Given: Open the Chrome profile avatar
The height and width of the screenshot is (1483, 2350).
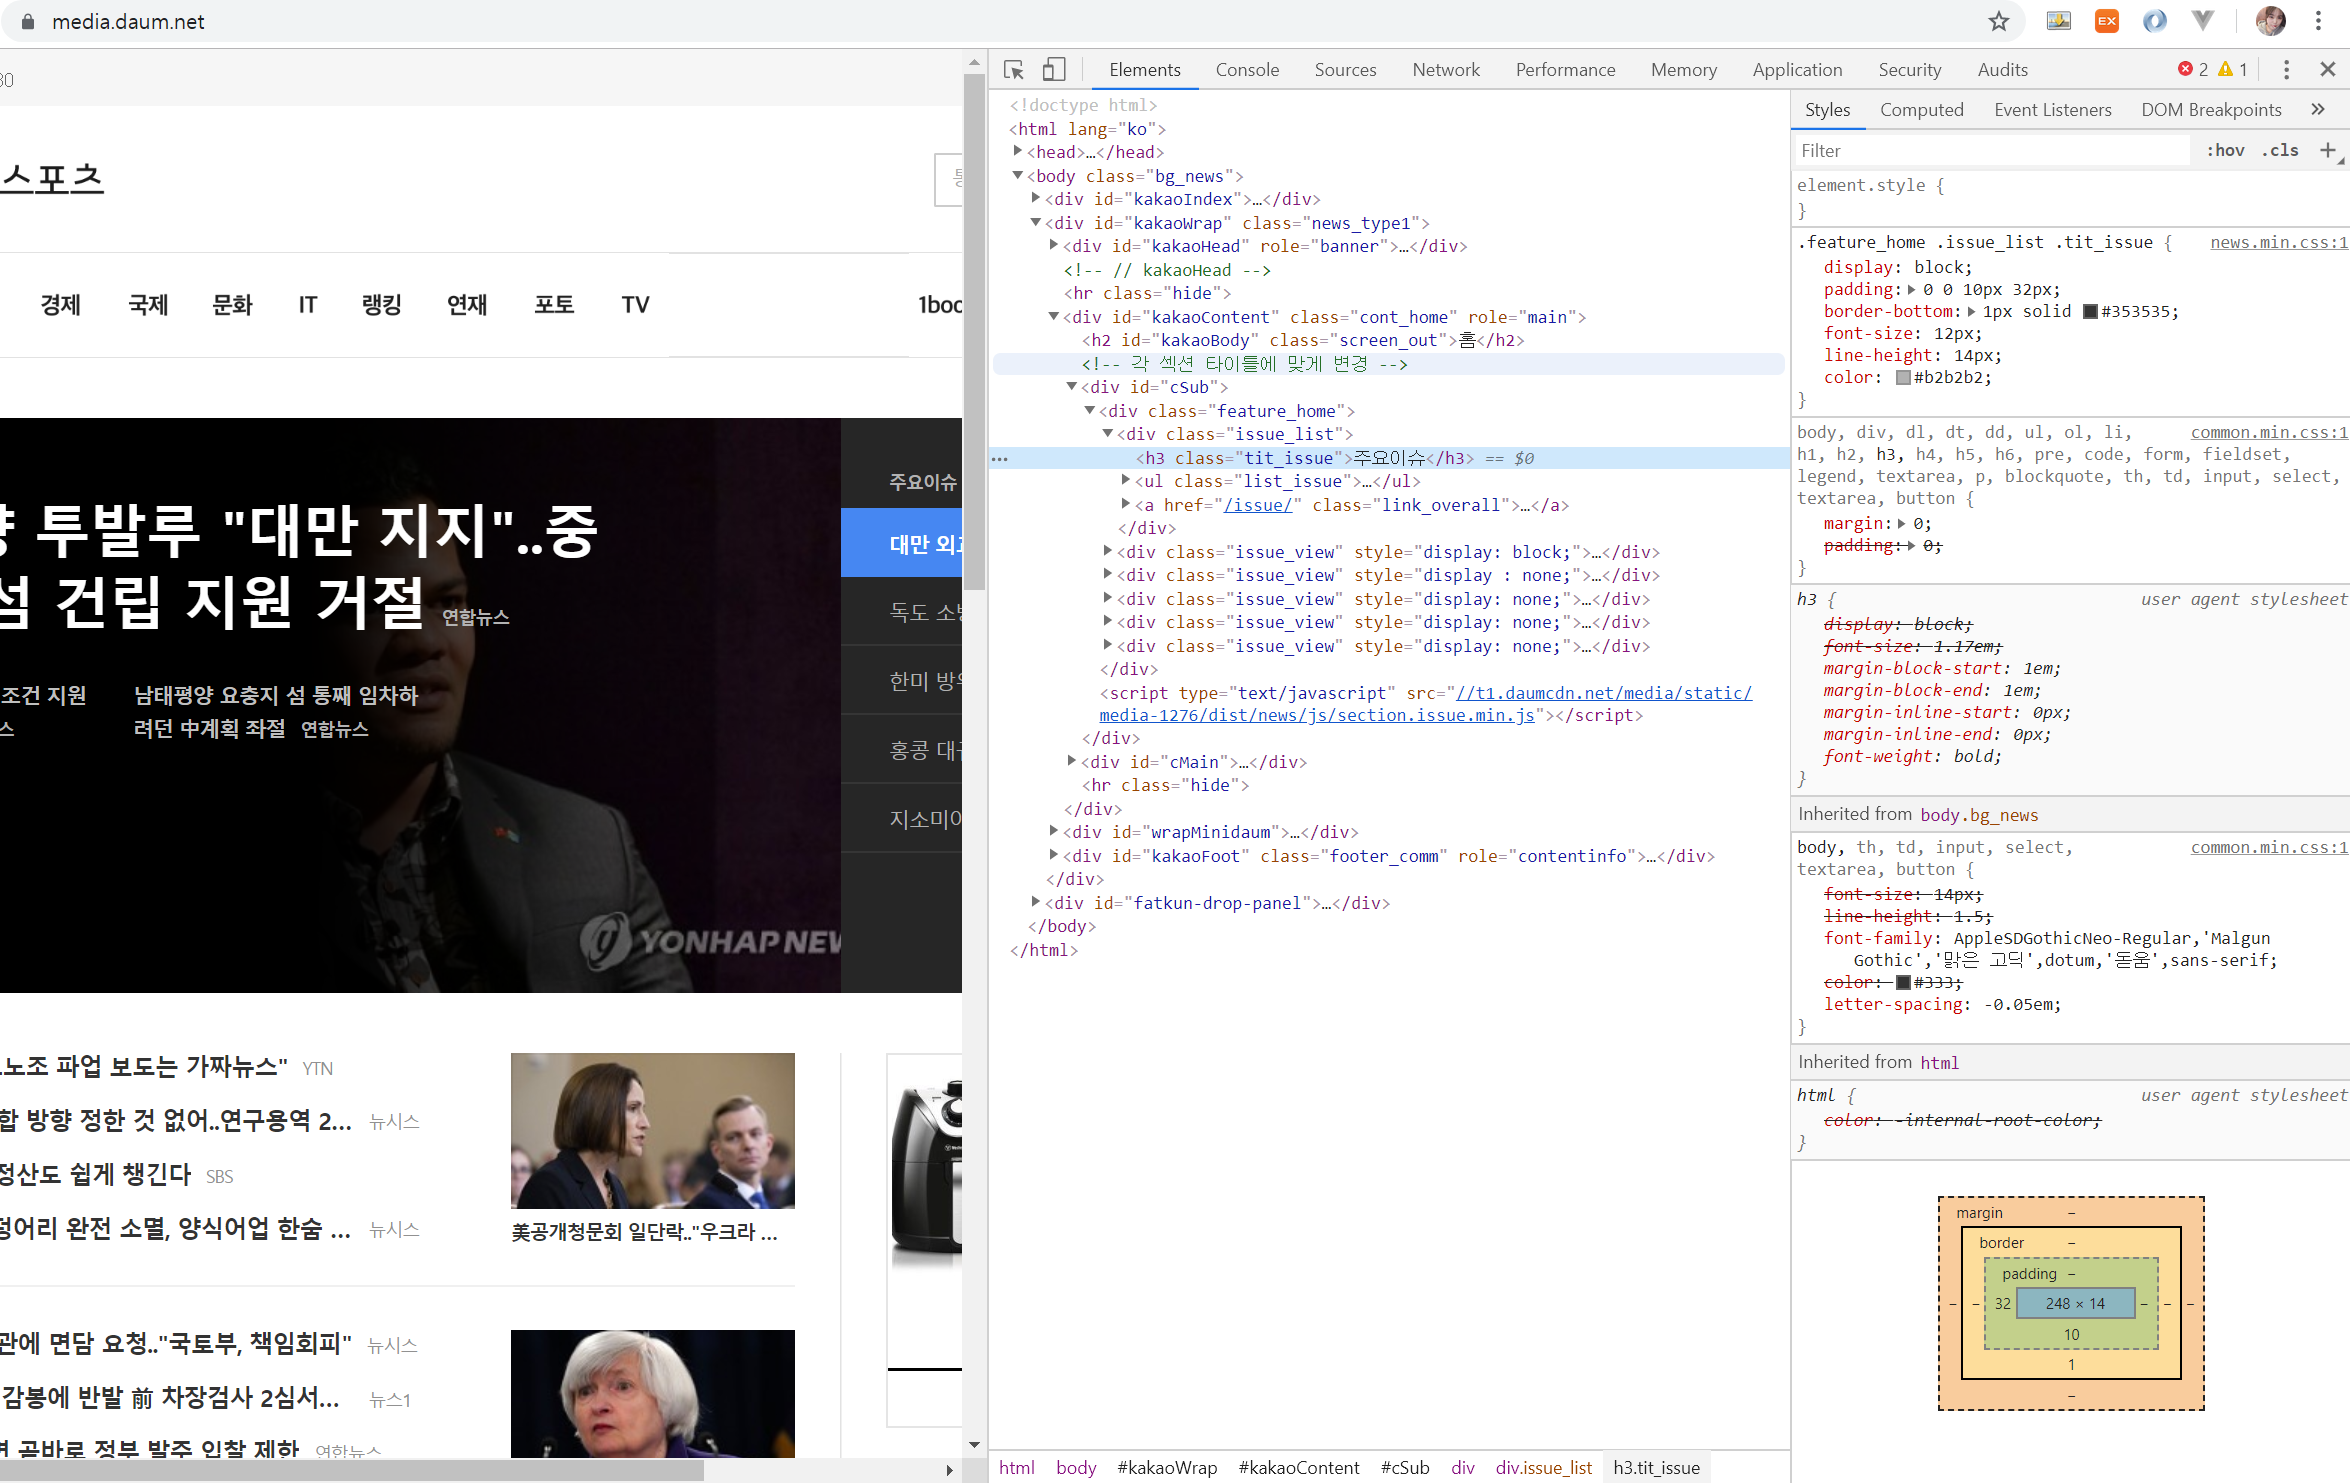Looking at the screenshot, I should point(2270,21).
